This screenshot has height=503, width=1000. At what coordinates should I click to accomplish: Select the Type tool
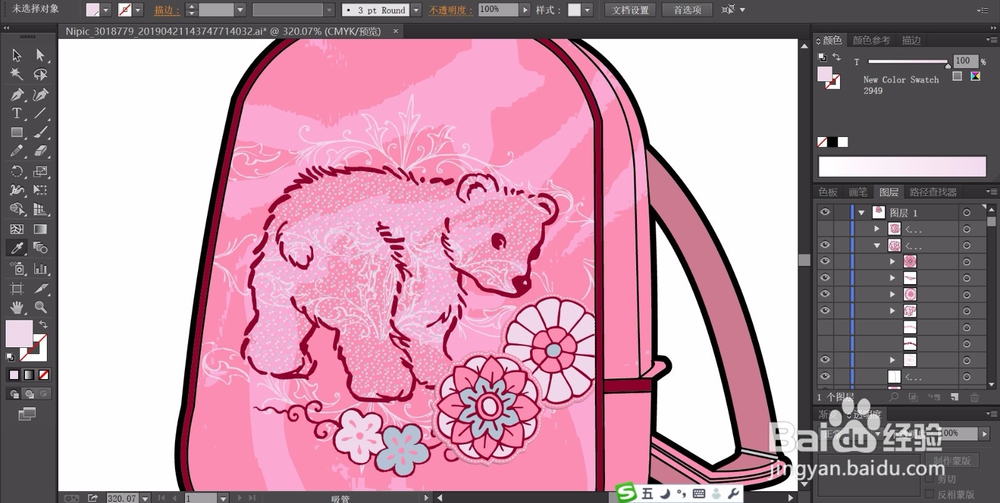click(x=17, y=113)
